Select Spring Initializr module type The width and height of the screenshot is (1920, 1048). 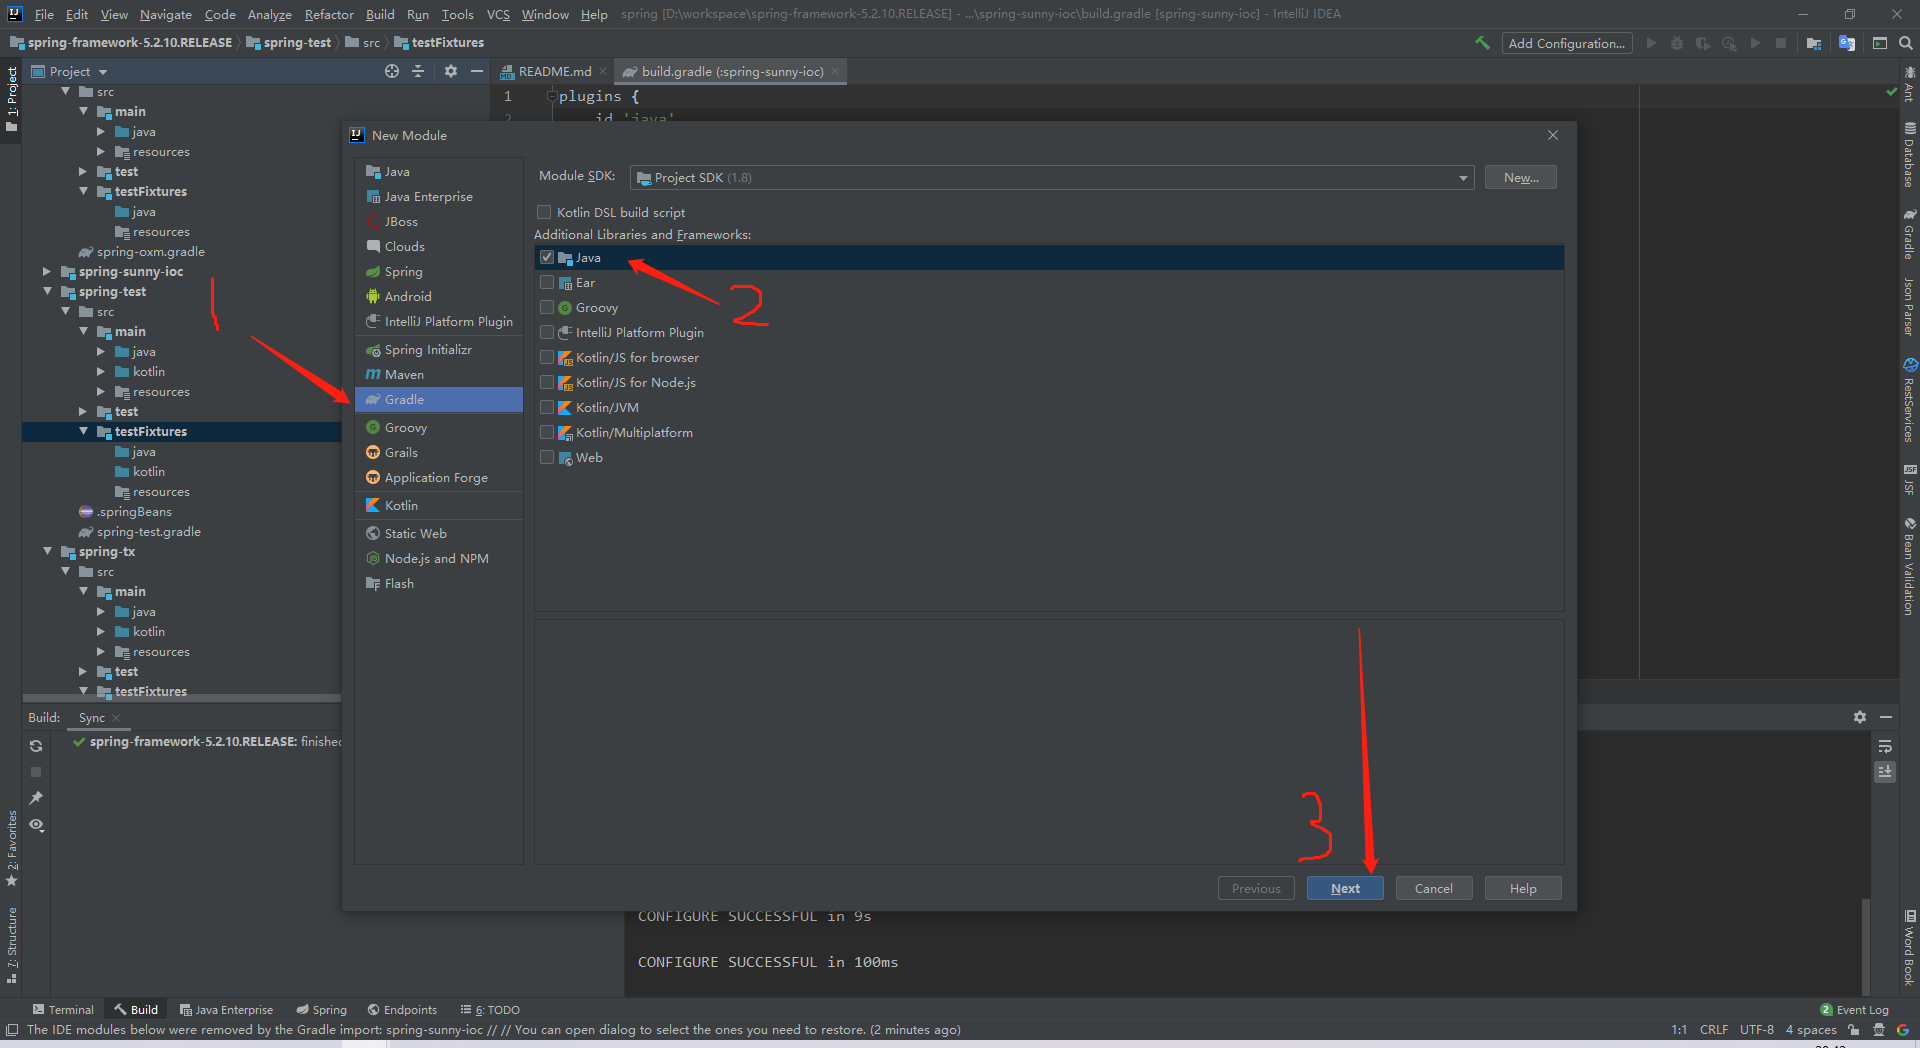click(x=438, y=349)
